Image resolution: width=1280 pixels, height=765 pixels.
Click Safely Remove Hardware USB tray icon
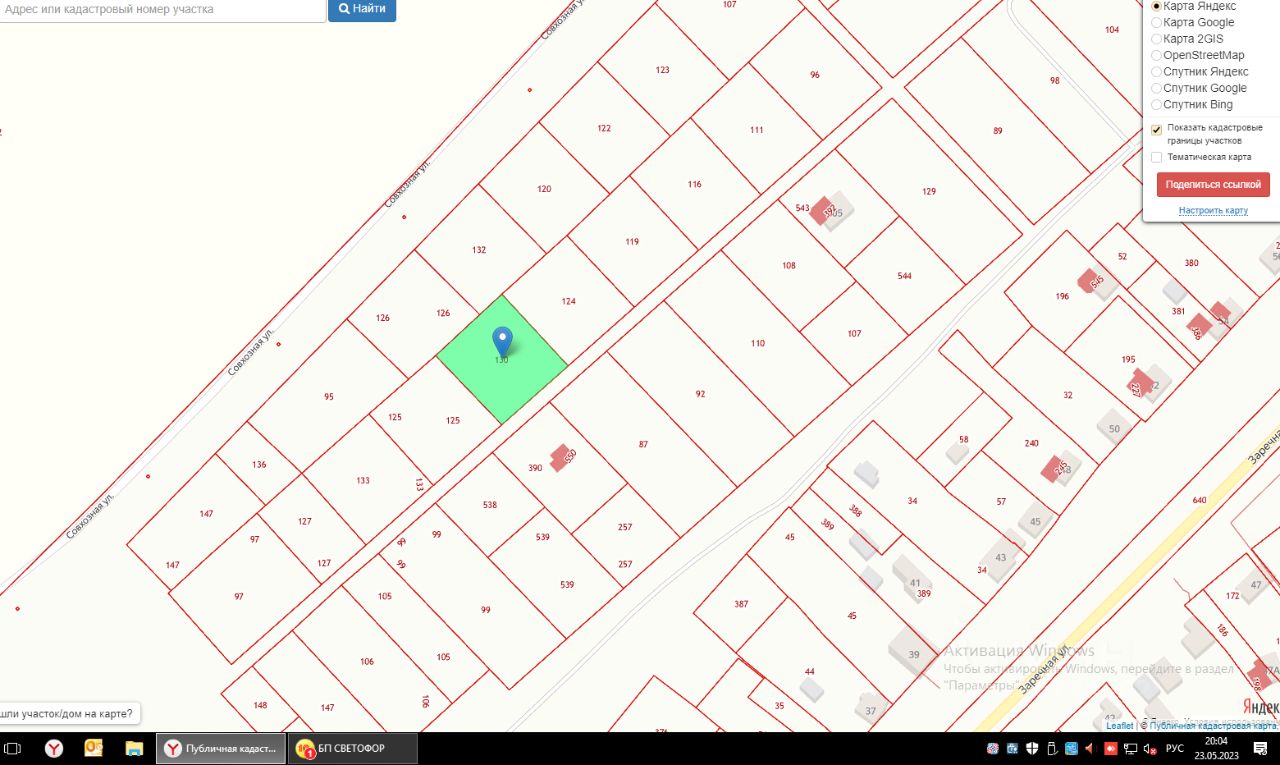[x=1052, y=748]
